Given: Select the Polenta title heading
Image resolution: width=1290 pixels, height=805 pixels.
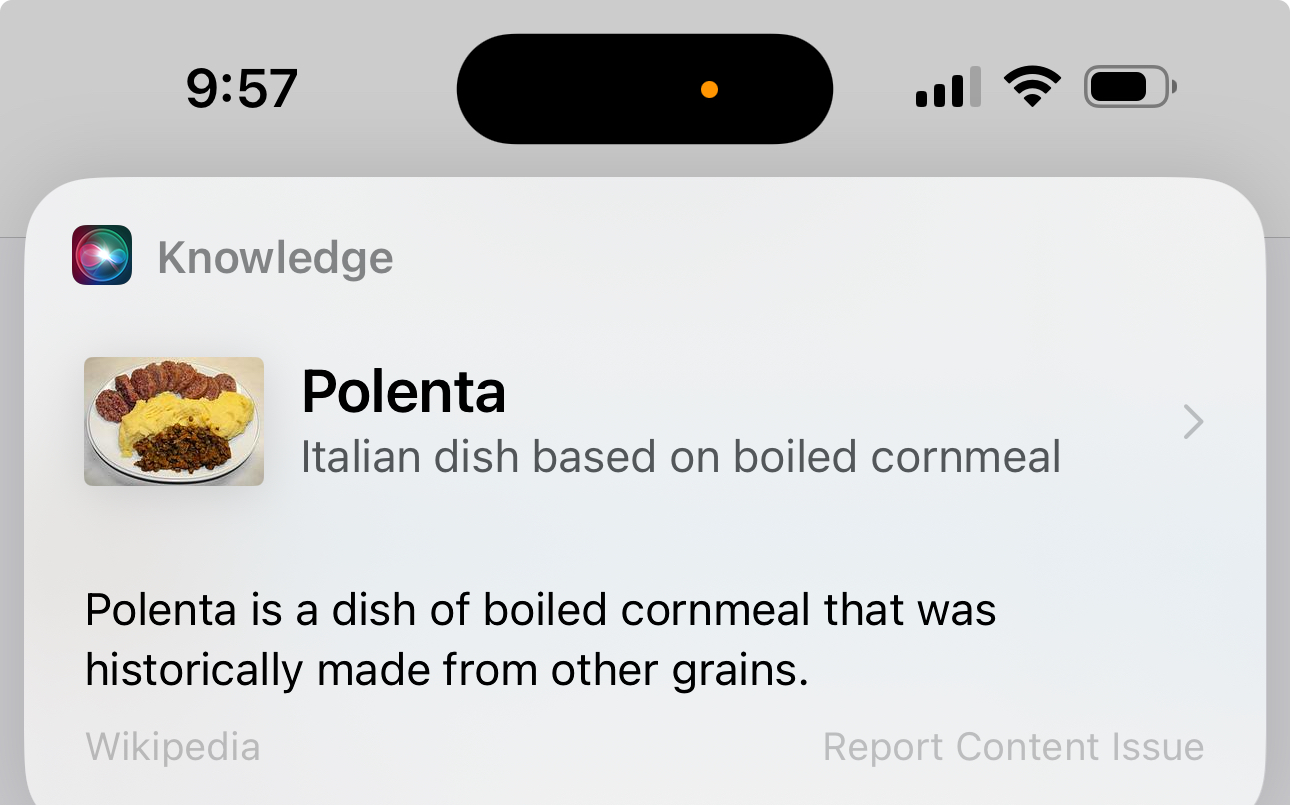Looking at the screenshot, I should (x=404, y=391).
